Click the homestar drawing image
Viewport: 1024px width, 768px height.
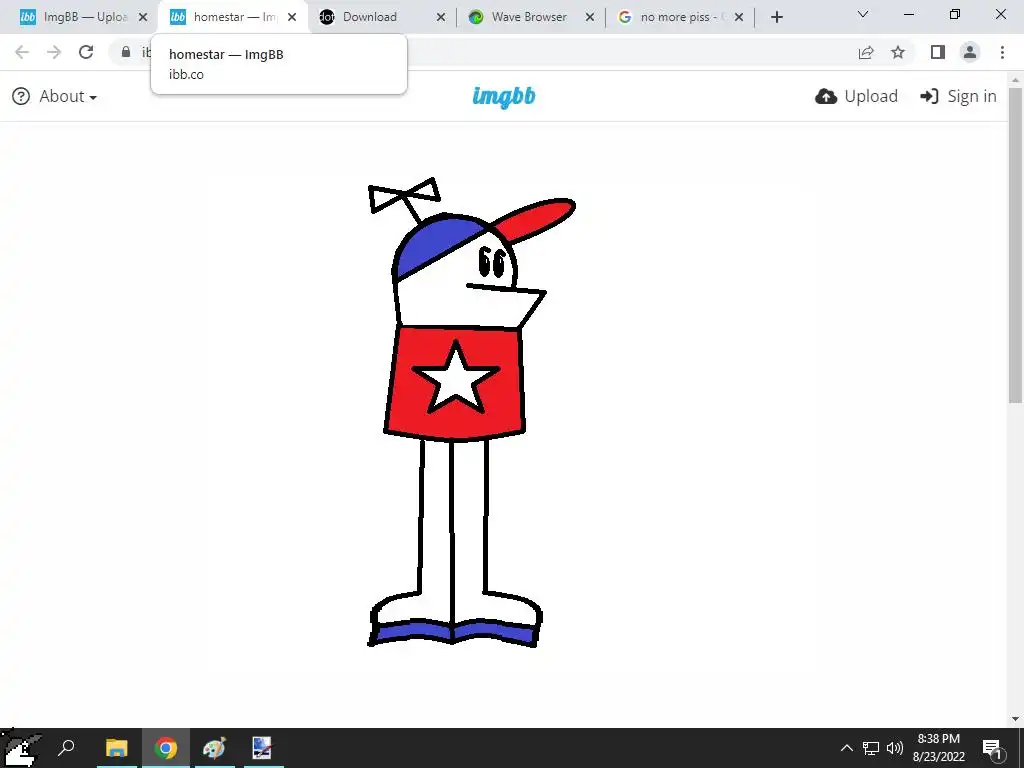tap(472, 413)
